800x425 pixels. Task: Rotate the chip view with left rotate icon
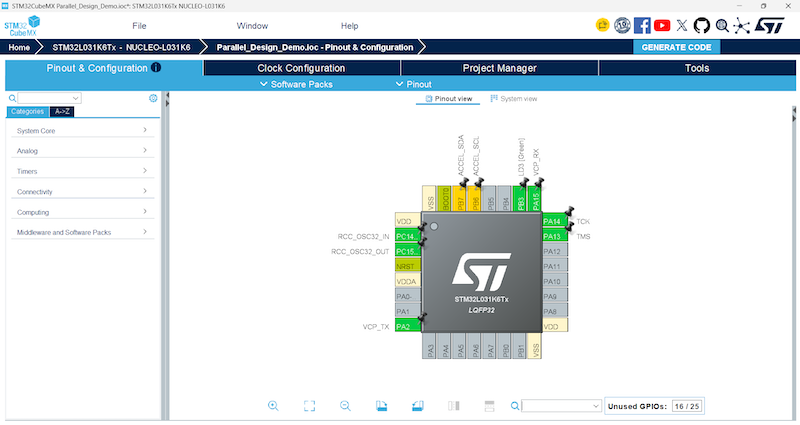(381, 406)
